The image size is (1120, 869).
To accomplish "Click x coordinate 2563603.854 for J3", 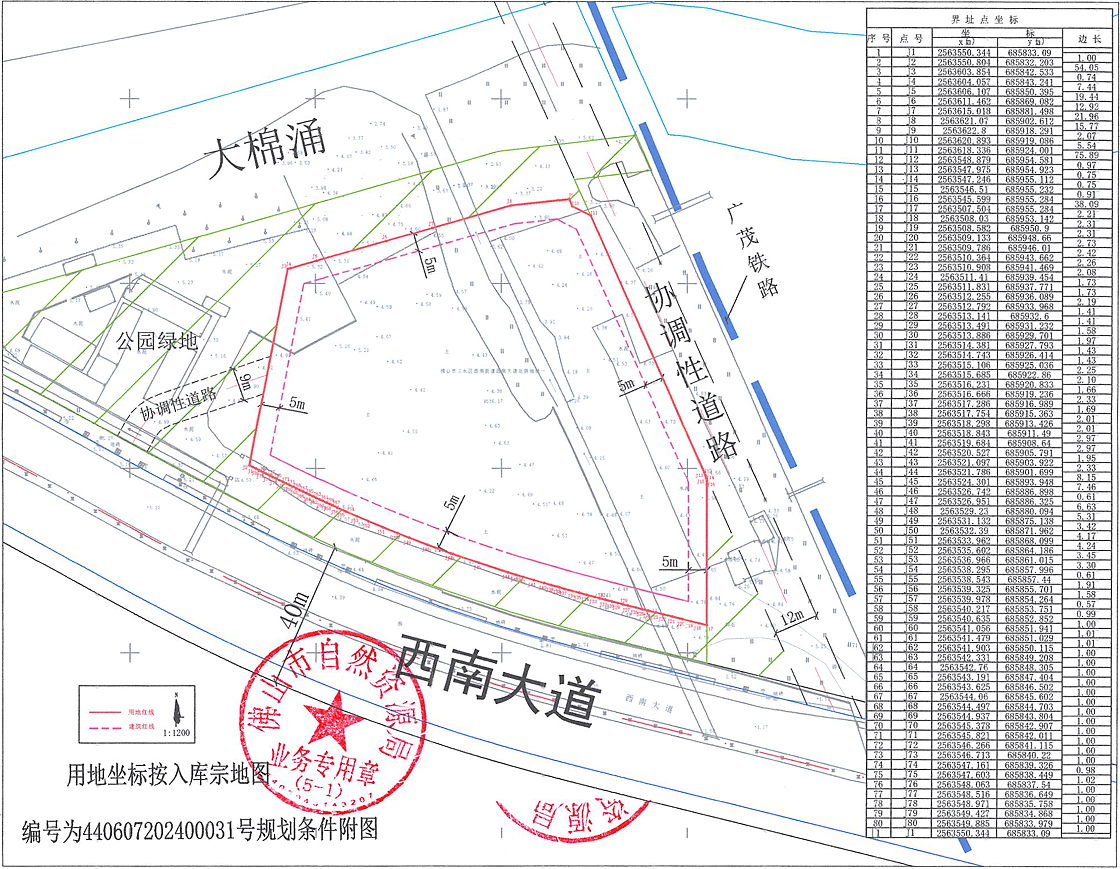I will click(963, 72).
